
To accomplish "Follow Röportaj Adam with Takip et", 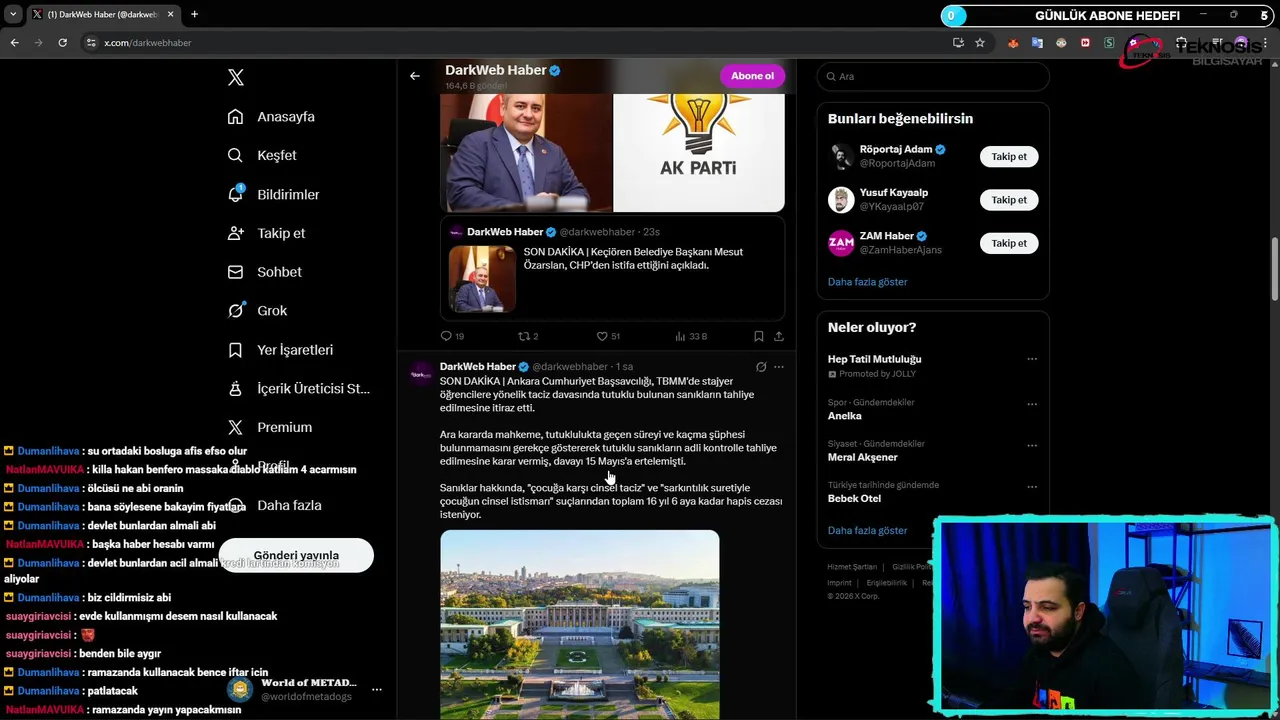I will coord(1009,157).
